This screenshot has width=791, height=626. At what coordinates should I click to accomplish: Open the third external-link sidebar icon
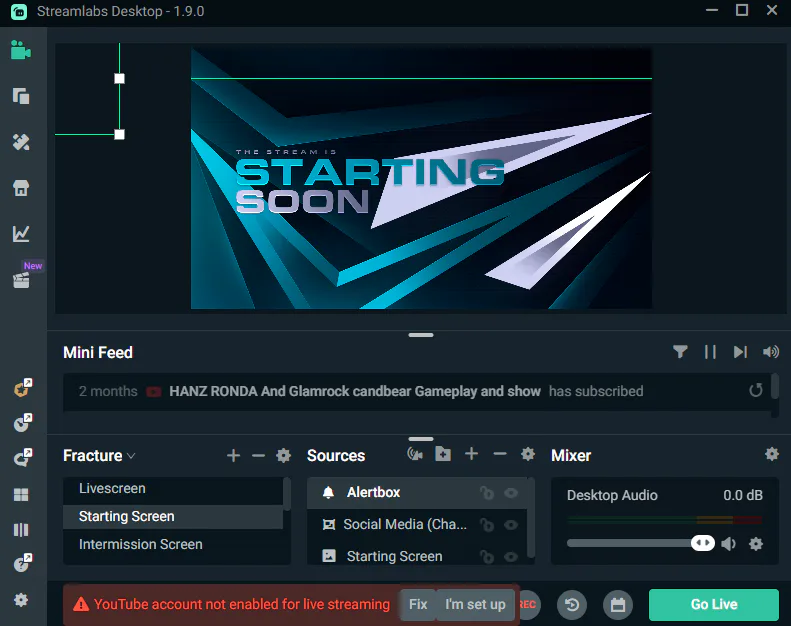(22, 458)
